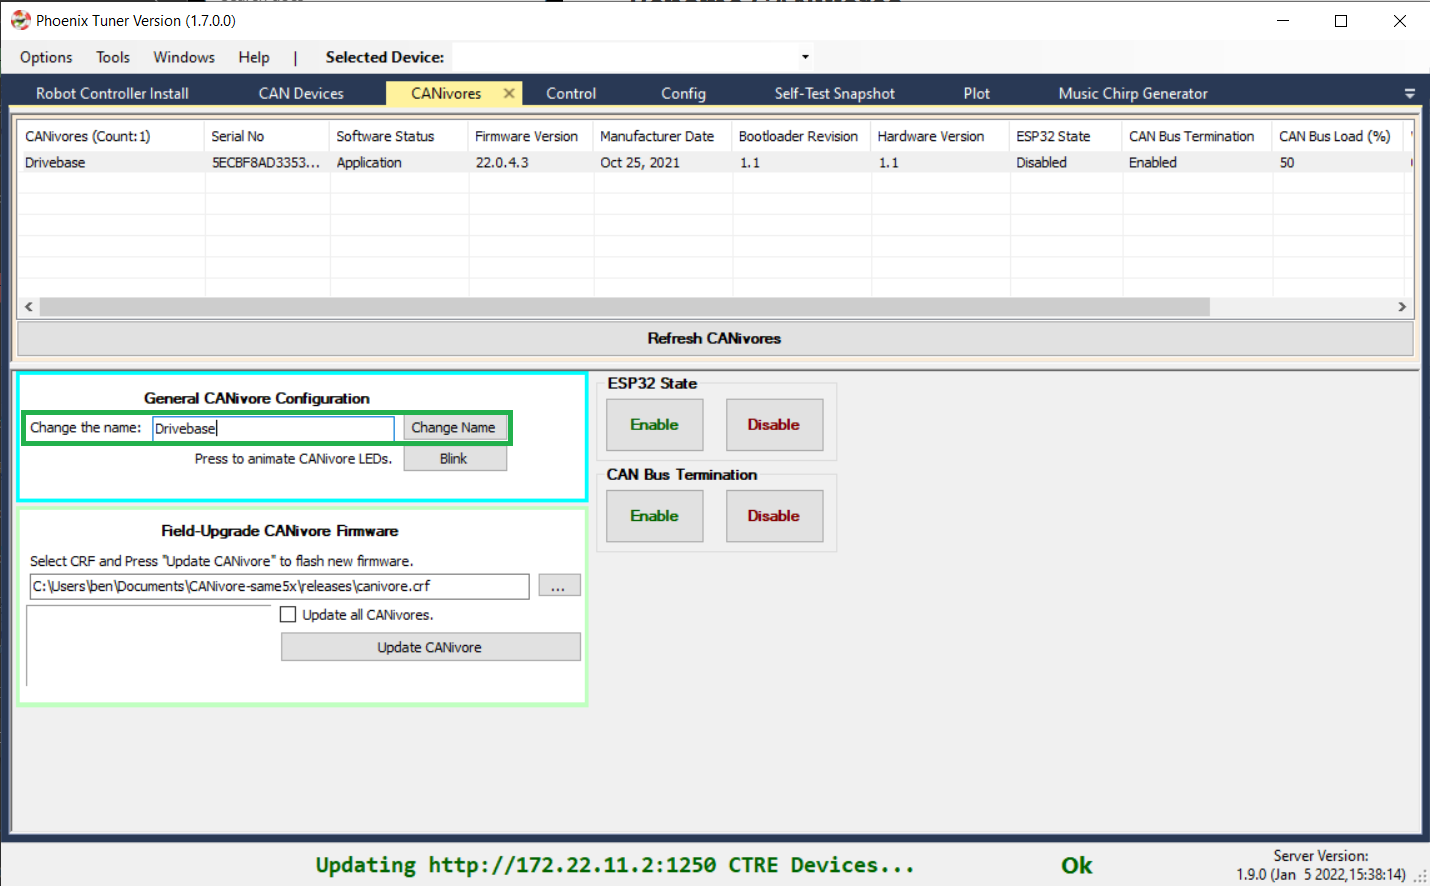Disable CAN Bus Termination
Image resolution: width=1430 pixels, height=886 pixels.
pos(774,516)
